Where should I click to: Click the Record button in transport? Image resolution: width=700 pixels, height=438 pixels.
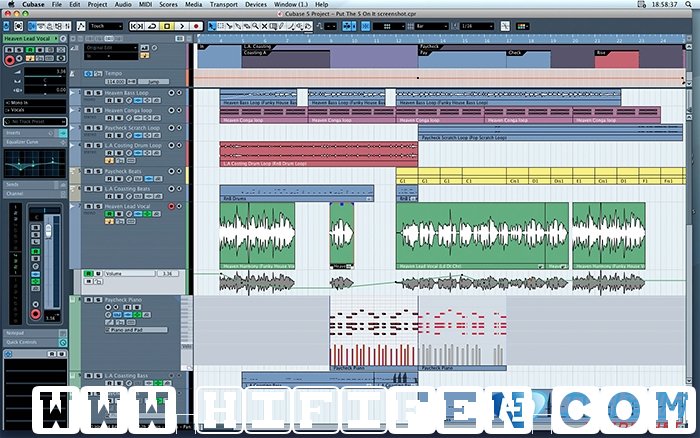pyautogui.click(x=196, y=26)
